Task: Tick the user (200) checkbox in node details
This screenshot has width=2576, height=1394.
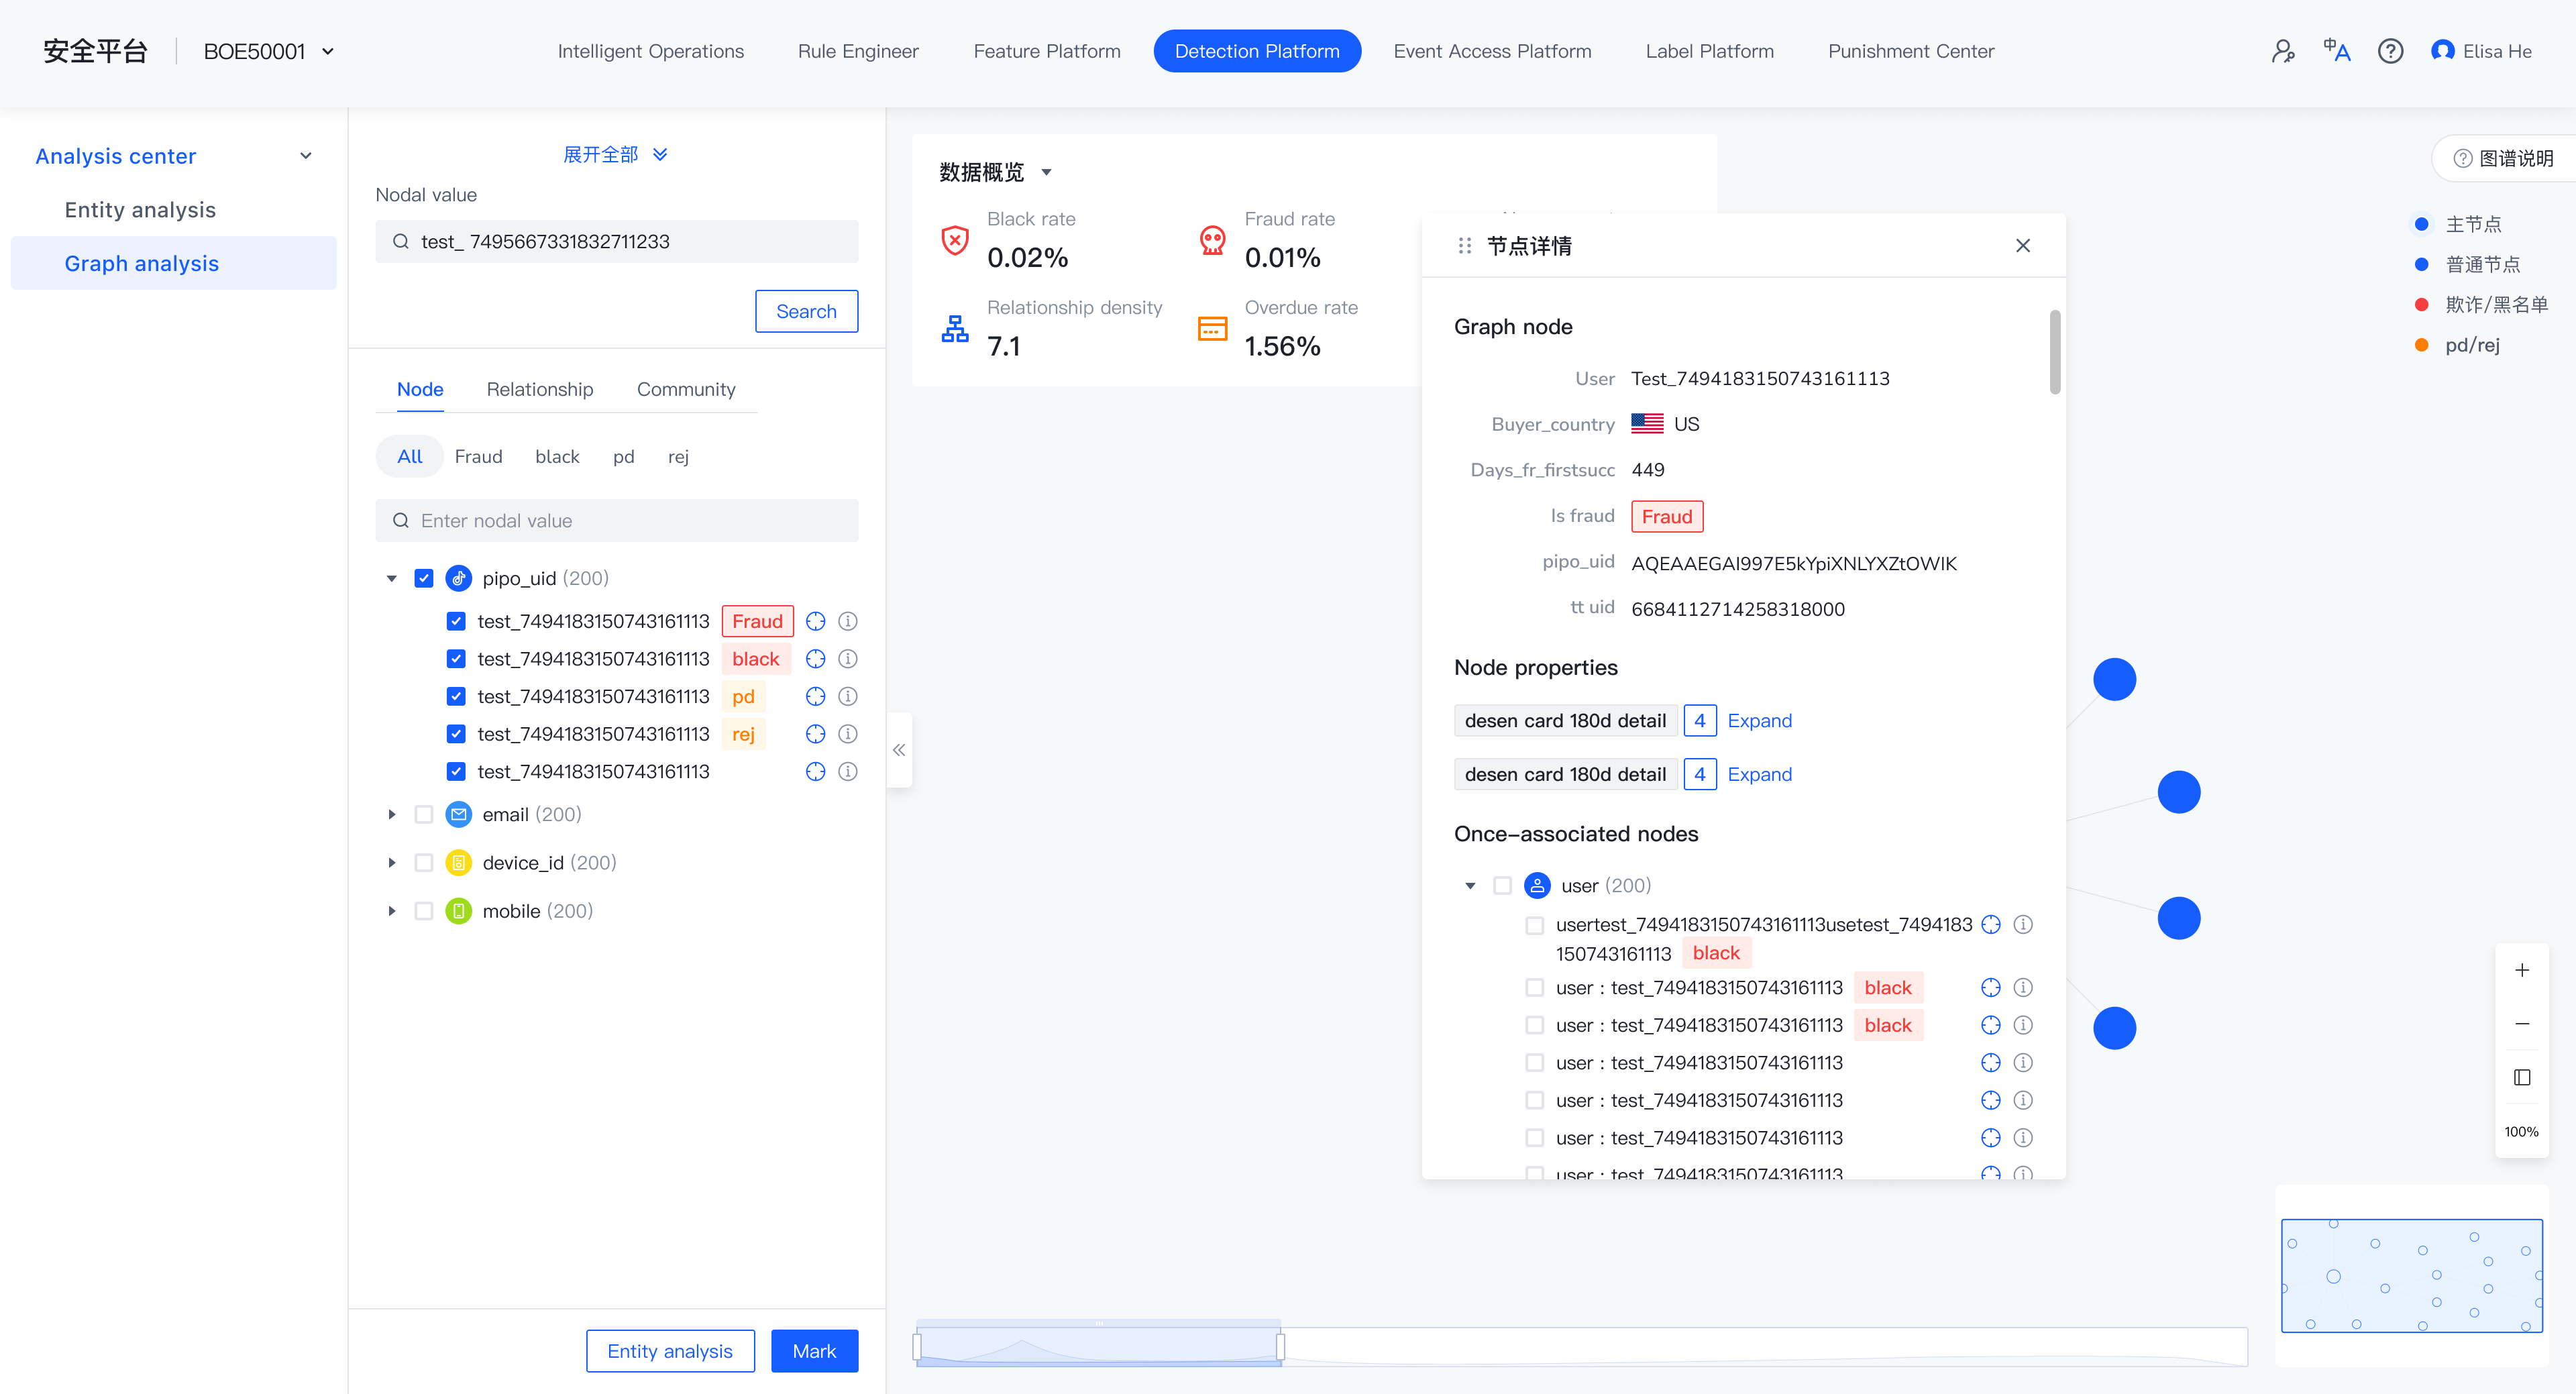Action: [1502, 886]
